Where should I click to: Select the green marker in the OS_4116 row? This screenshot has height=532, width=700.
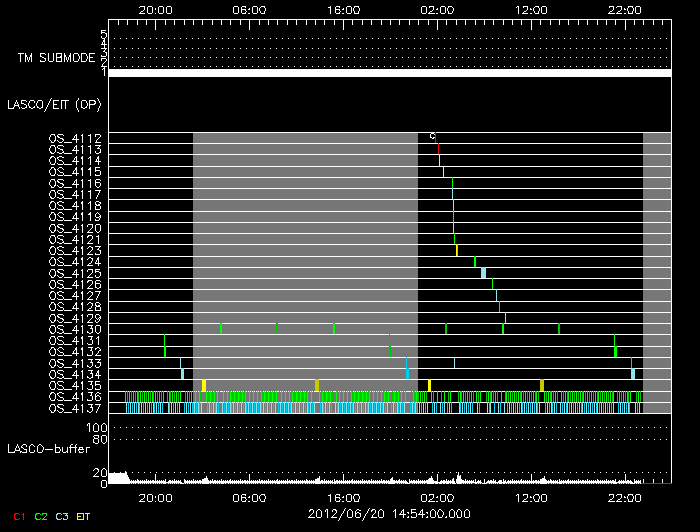pos(452,183)
